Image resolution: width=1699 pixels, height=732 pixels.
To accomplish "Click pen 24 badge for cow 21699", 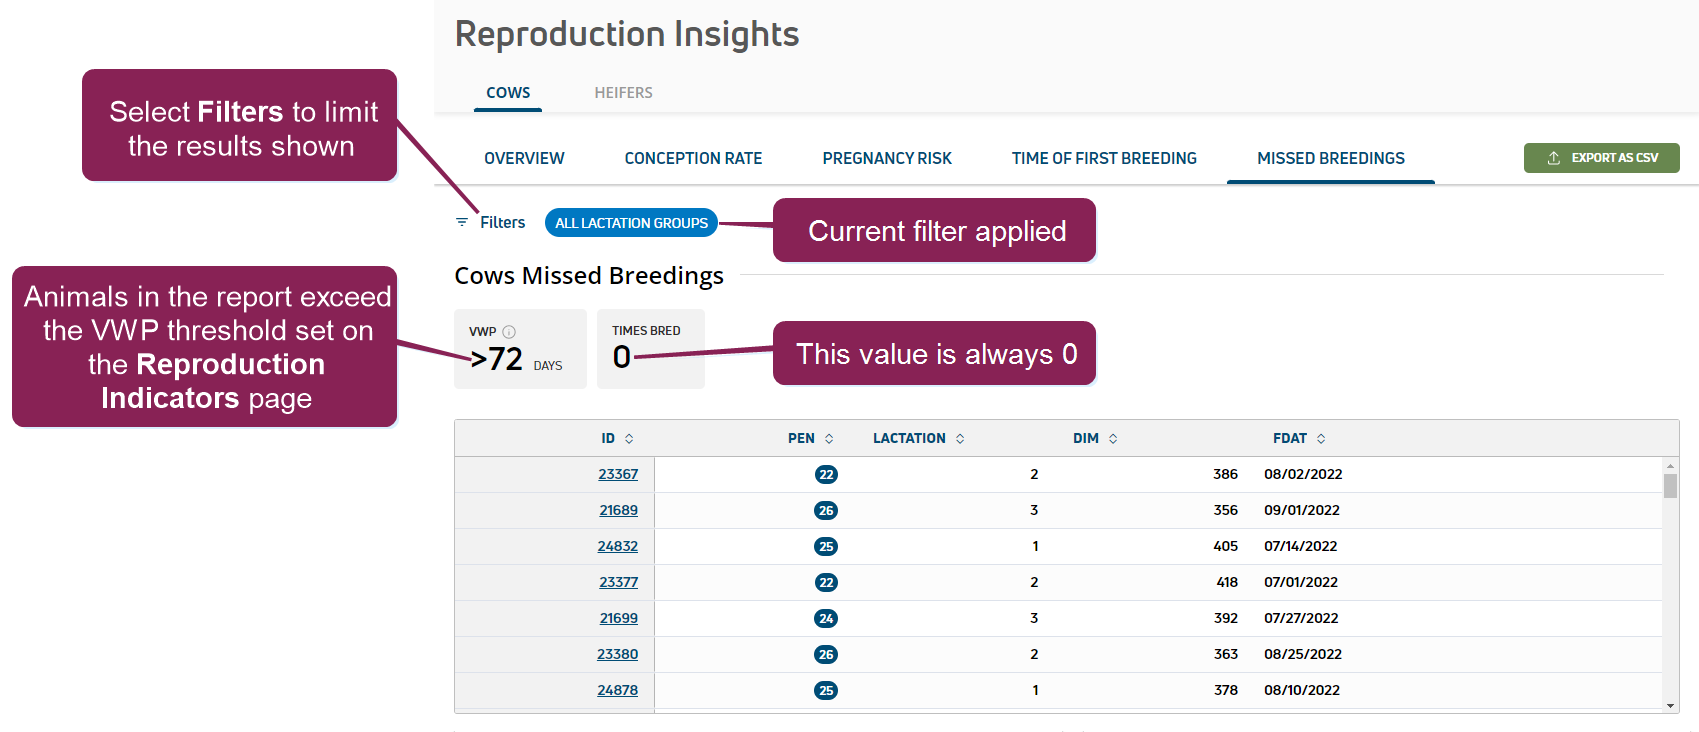I will pyautogui.click(x=826, y=619).
